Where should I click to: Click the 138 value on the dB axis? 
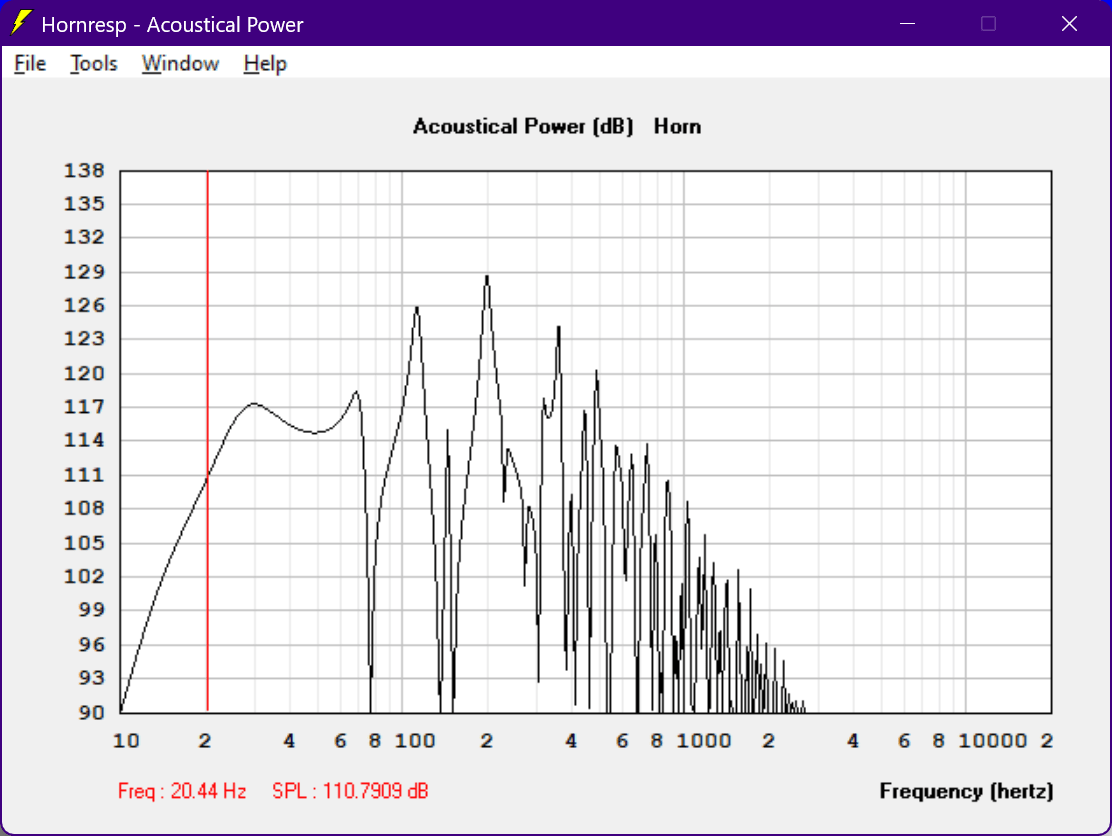tap(84, 171)
